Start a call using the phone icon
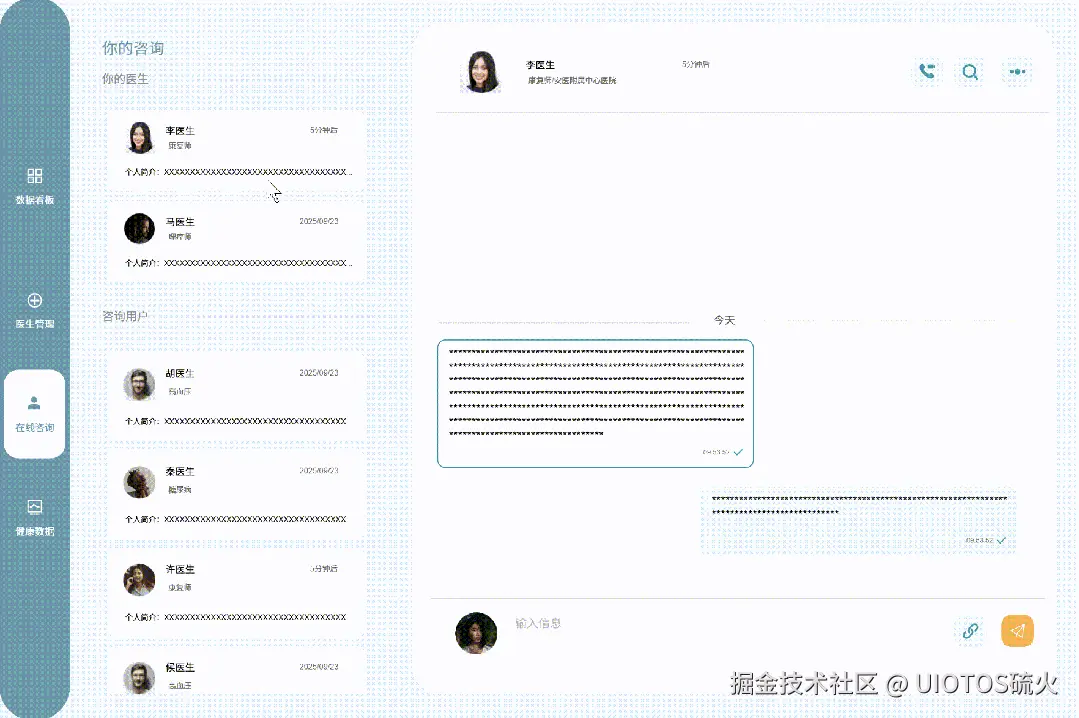The width and height of the screenshot is (1079, 718). coord(925,71)
